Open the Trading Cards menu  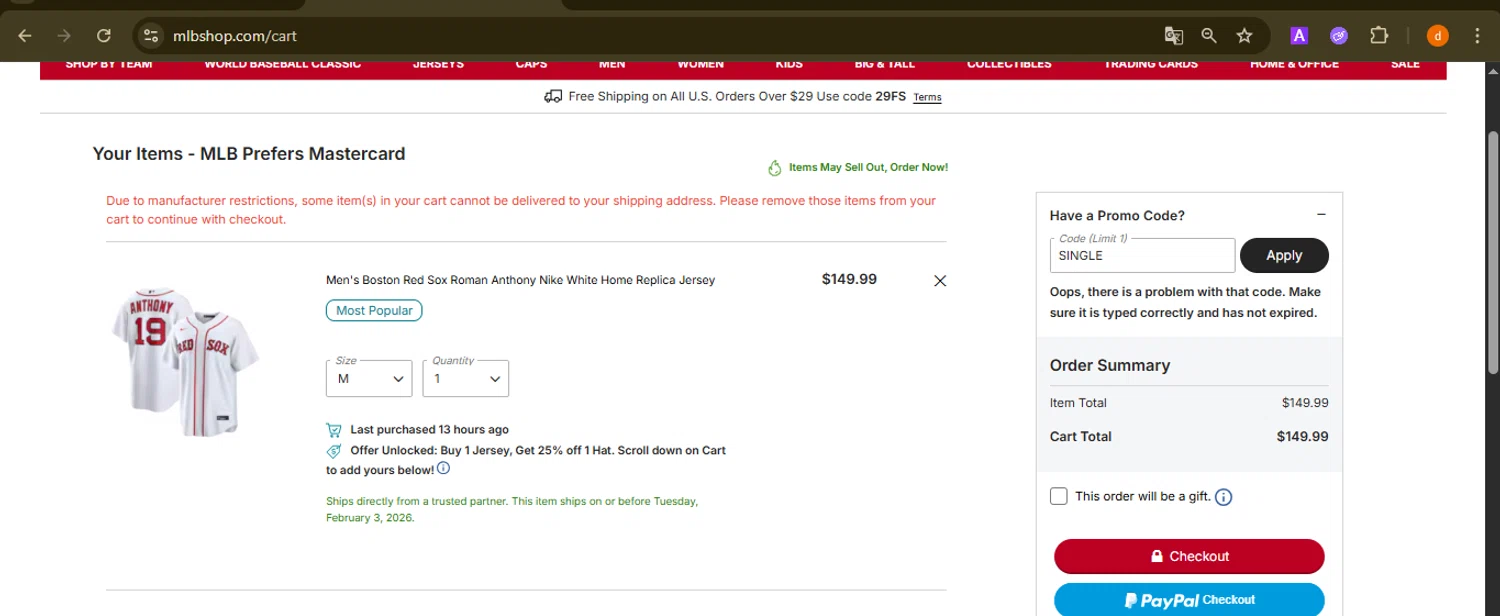tap(1151, 65)
